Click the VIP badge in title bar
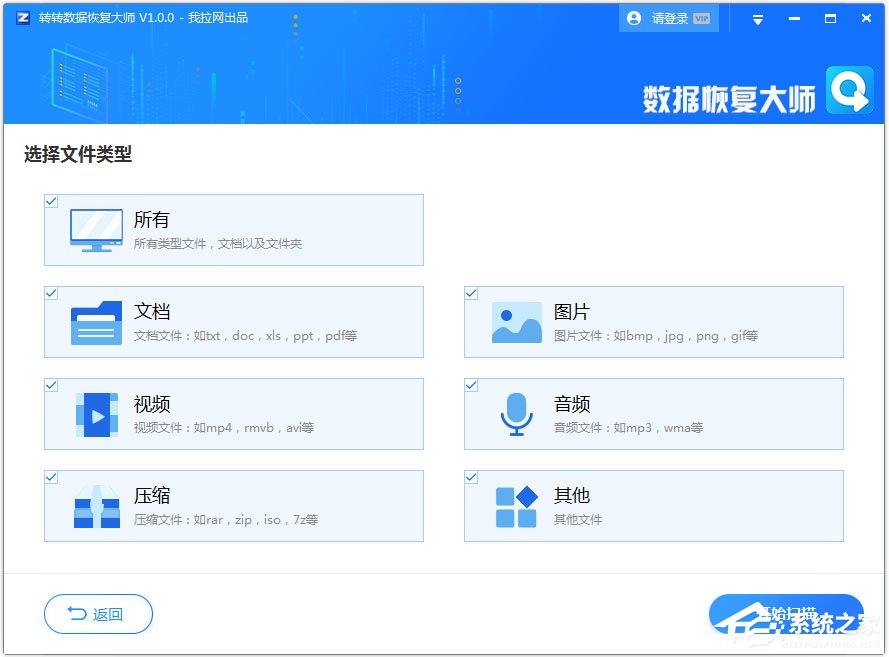Image resolution: width=889 pixels, height=657 pixels. pyautogui.click(x=701, y=18)
